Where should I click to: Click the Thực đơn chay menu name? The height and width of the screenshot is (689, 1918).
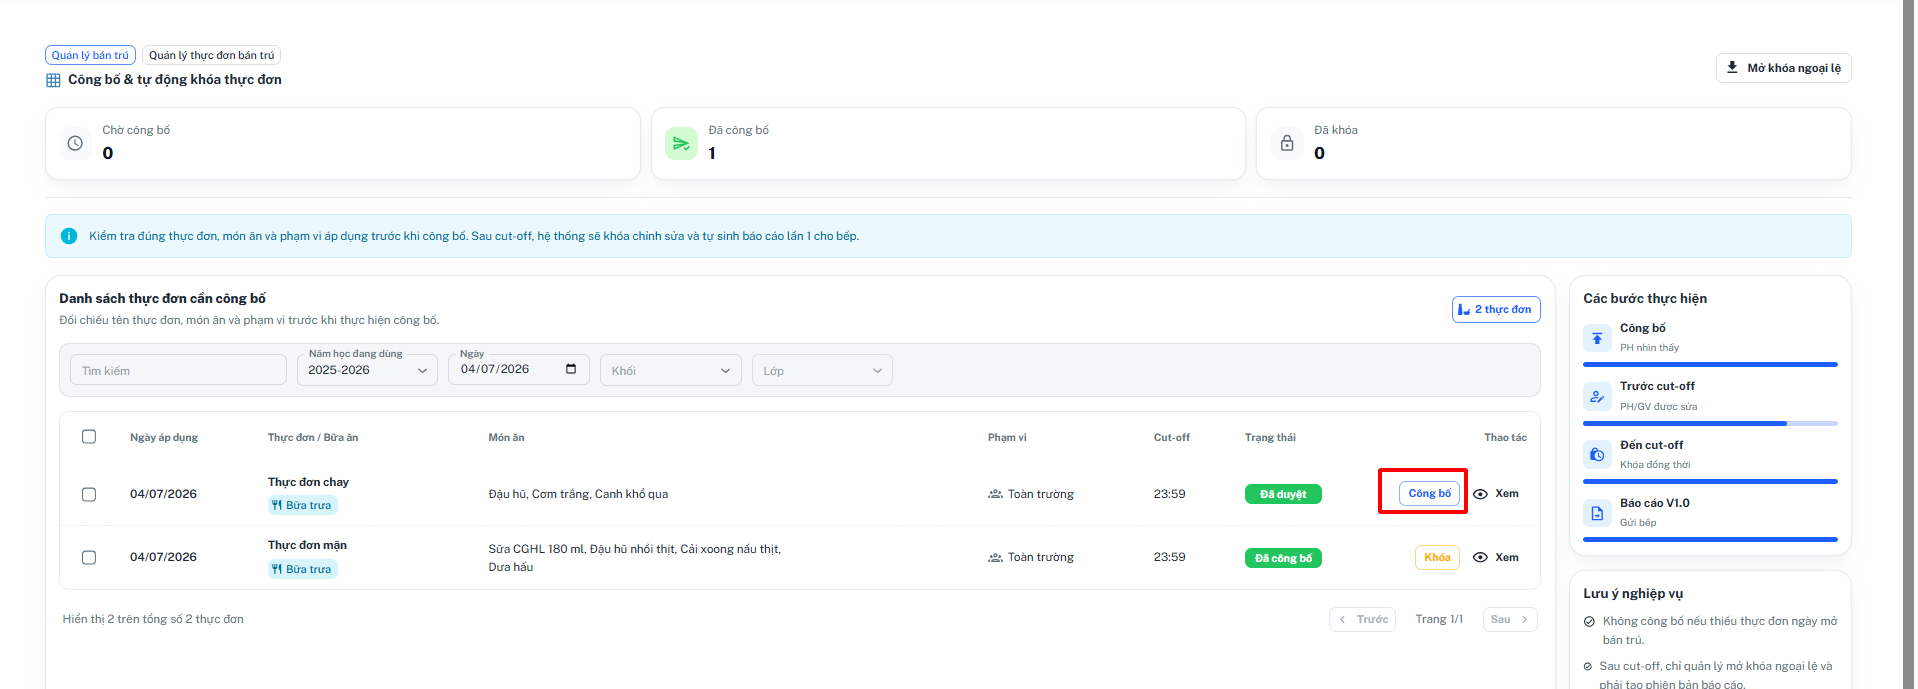308,482
